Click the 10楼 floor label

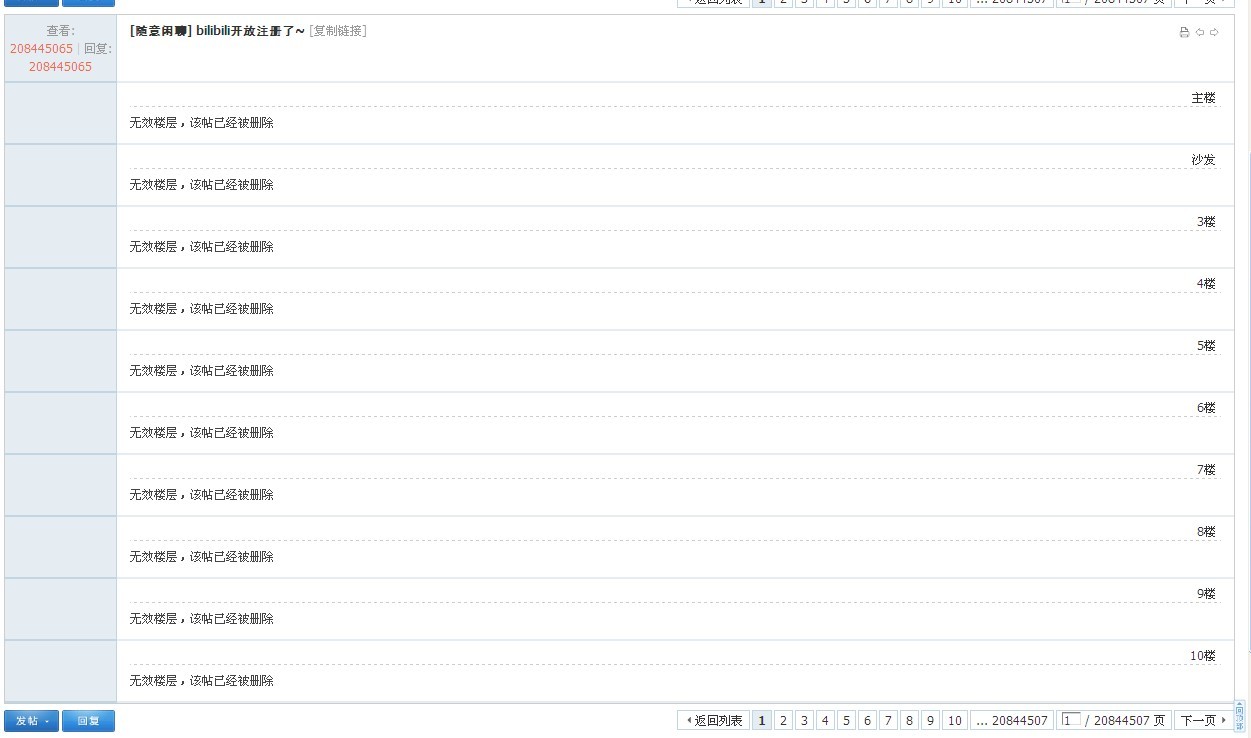1203,656
